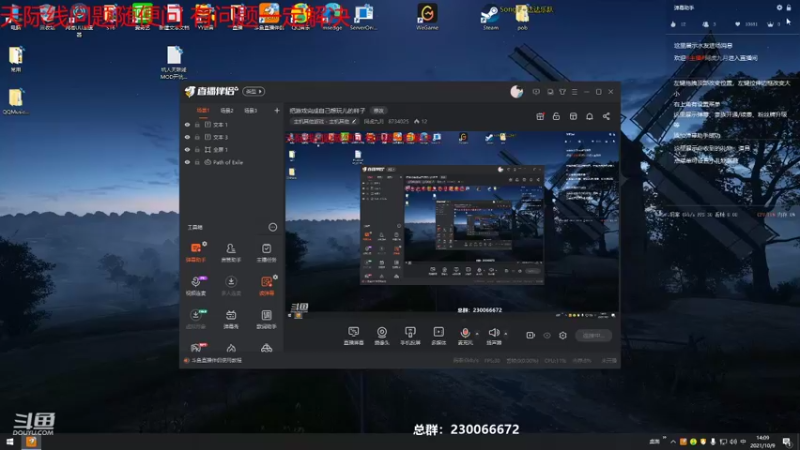Open the share icon in 直播伴侣 header
The height and width of the screenshot is (450, 800).
pyautogui.click(x=606, y=116)
